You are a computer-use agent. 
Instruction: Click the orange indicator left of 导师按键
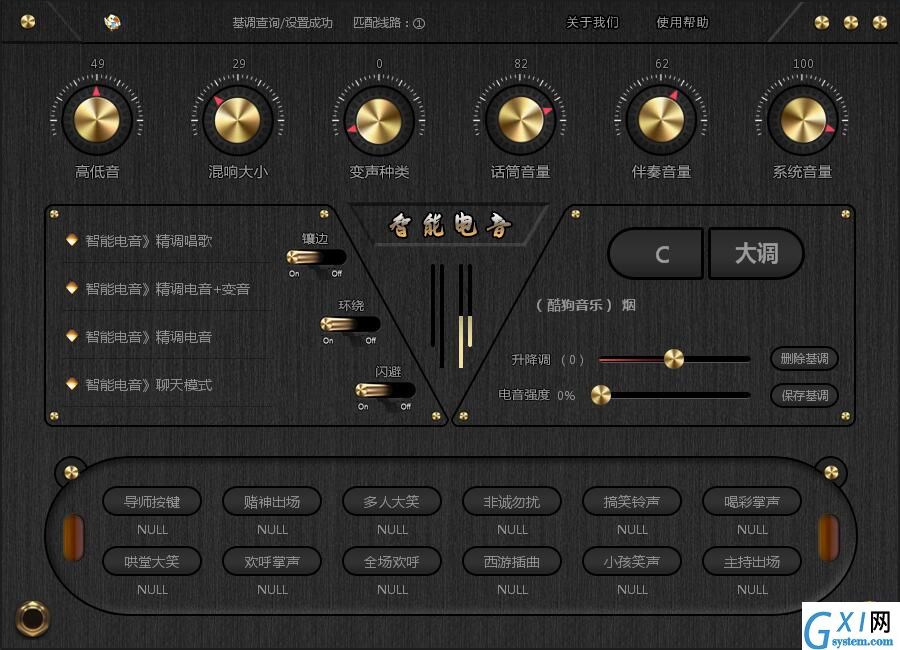tap(73, 537)
